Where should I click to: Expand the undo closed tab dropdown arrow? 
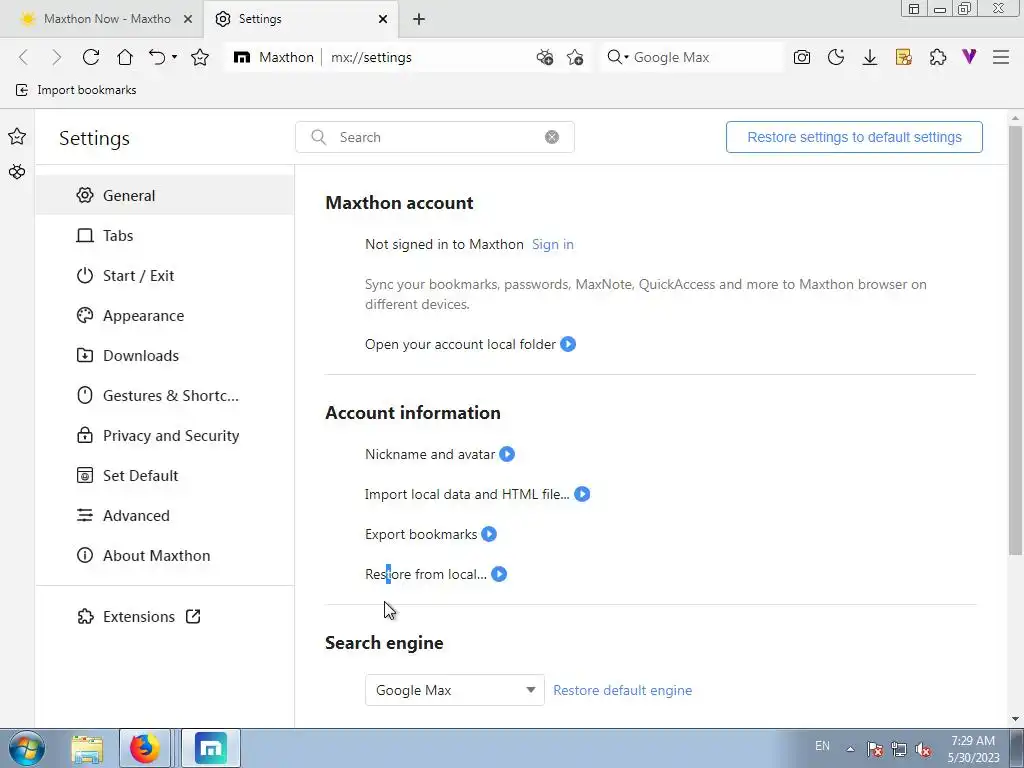[x=174, y=57]
